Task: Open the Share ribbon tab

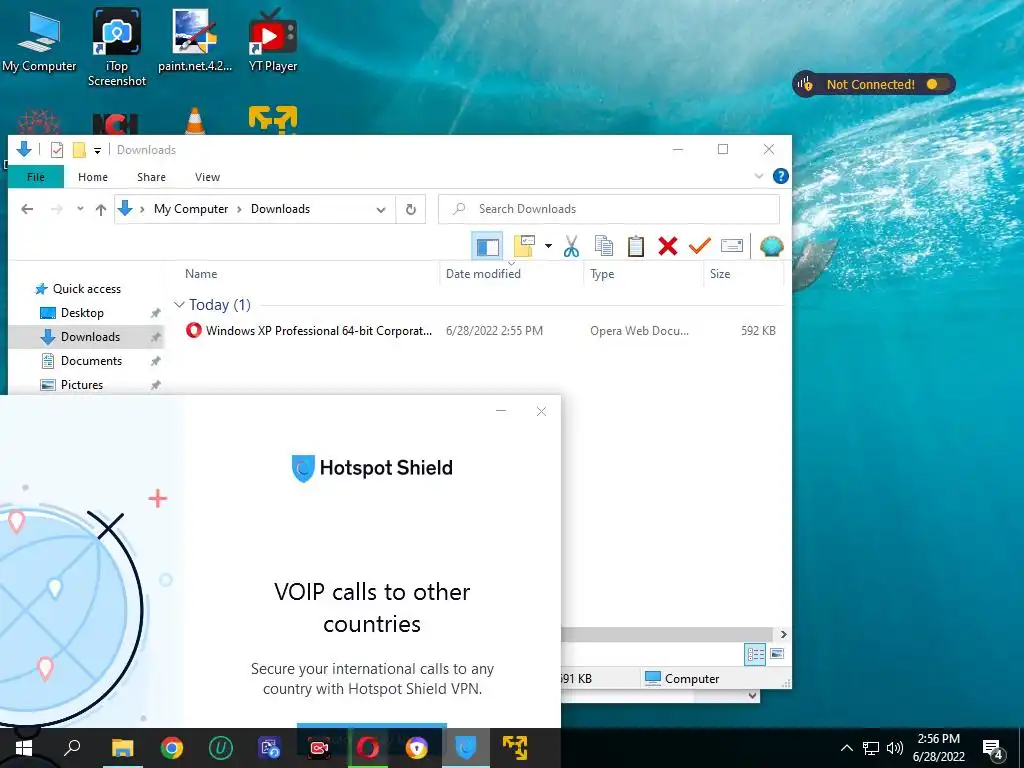Action: click(151, 177)
